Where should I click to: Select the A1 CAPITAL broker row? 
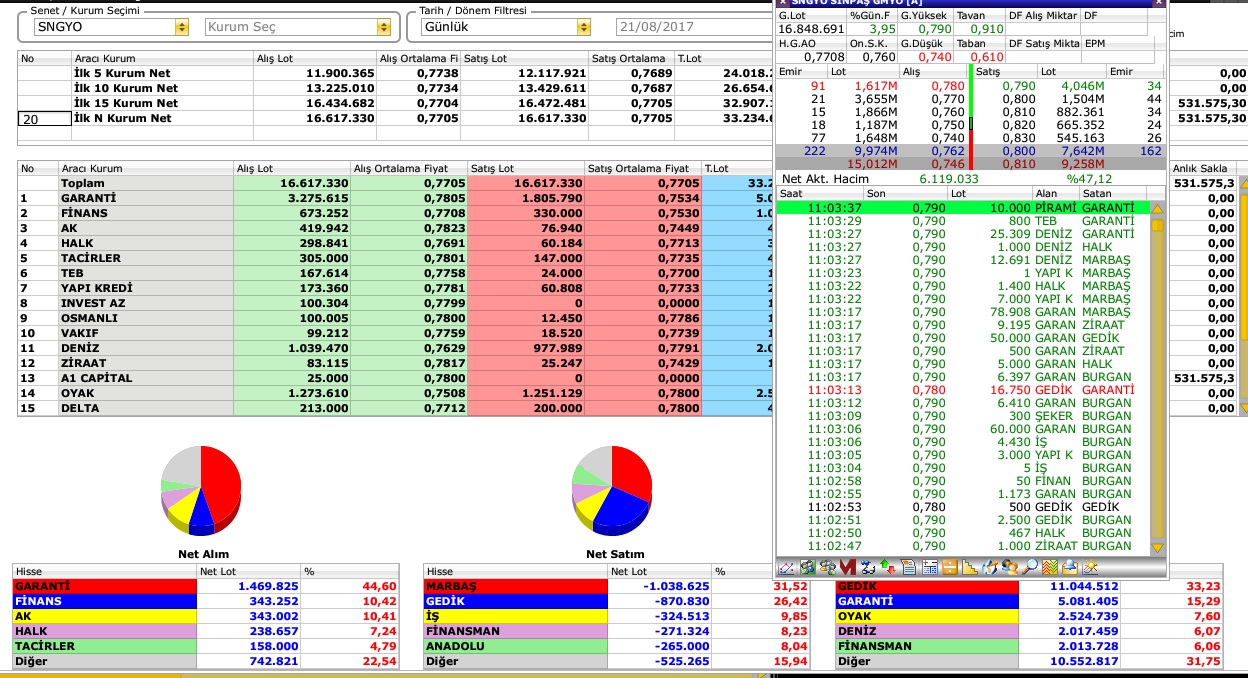(x=393, y=378)
